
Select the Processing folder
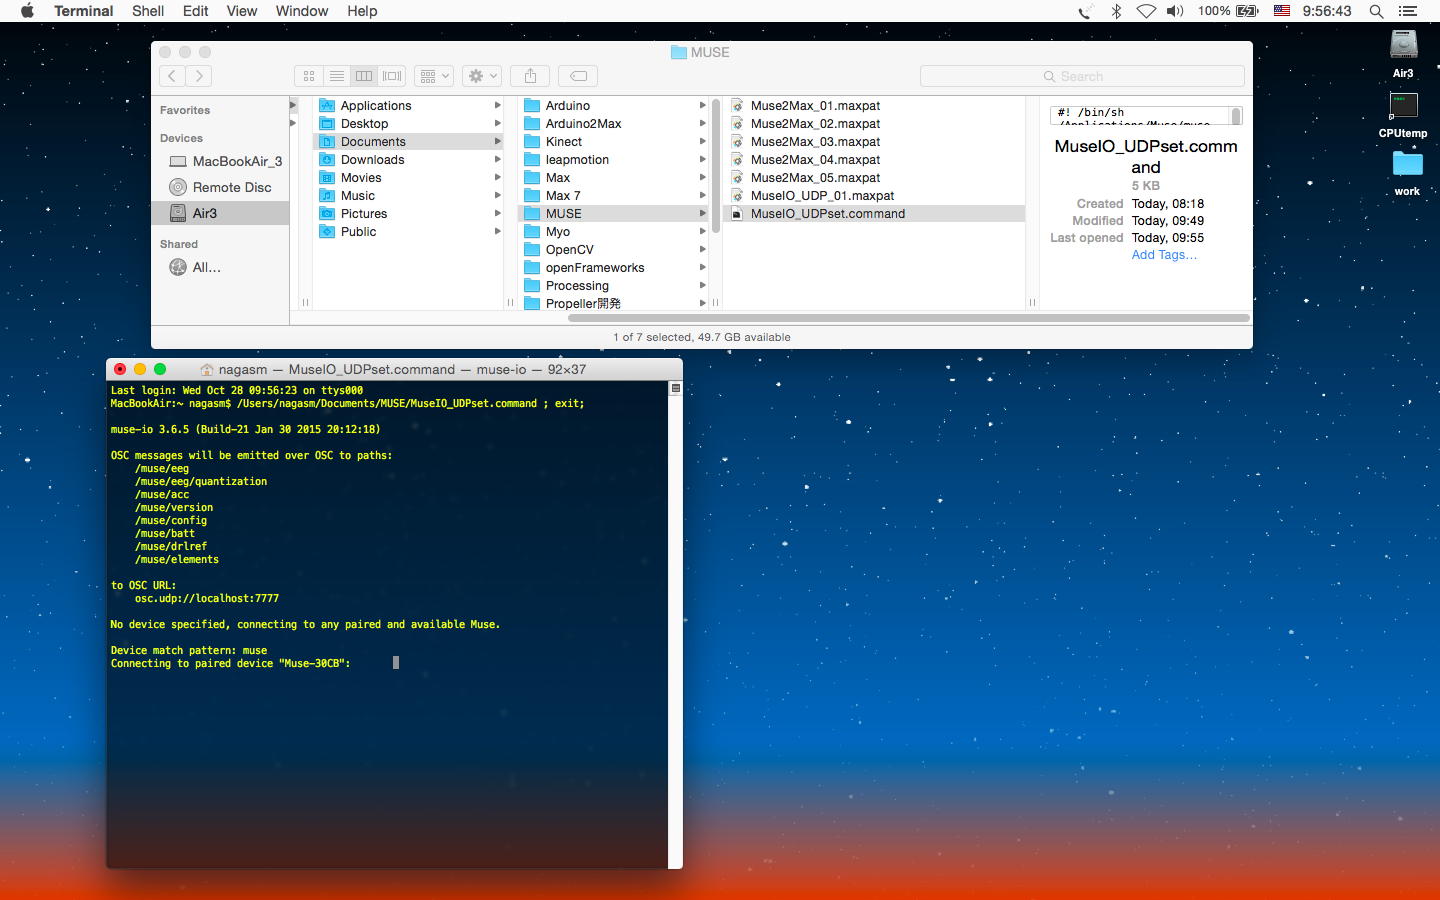click(x=577, y=286)
